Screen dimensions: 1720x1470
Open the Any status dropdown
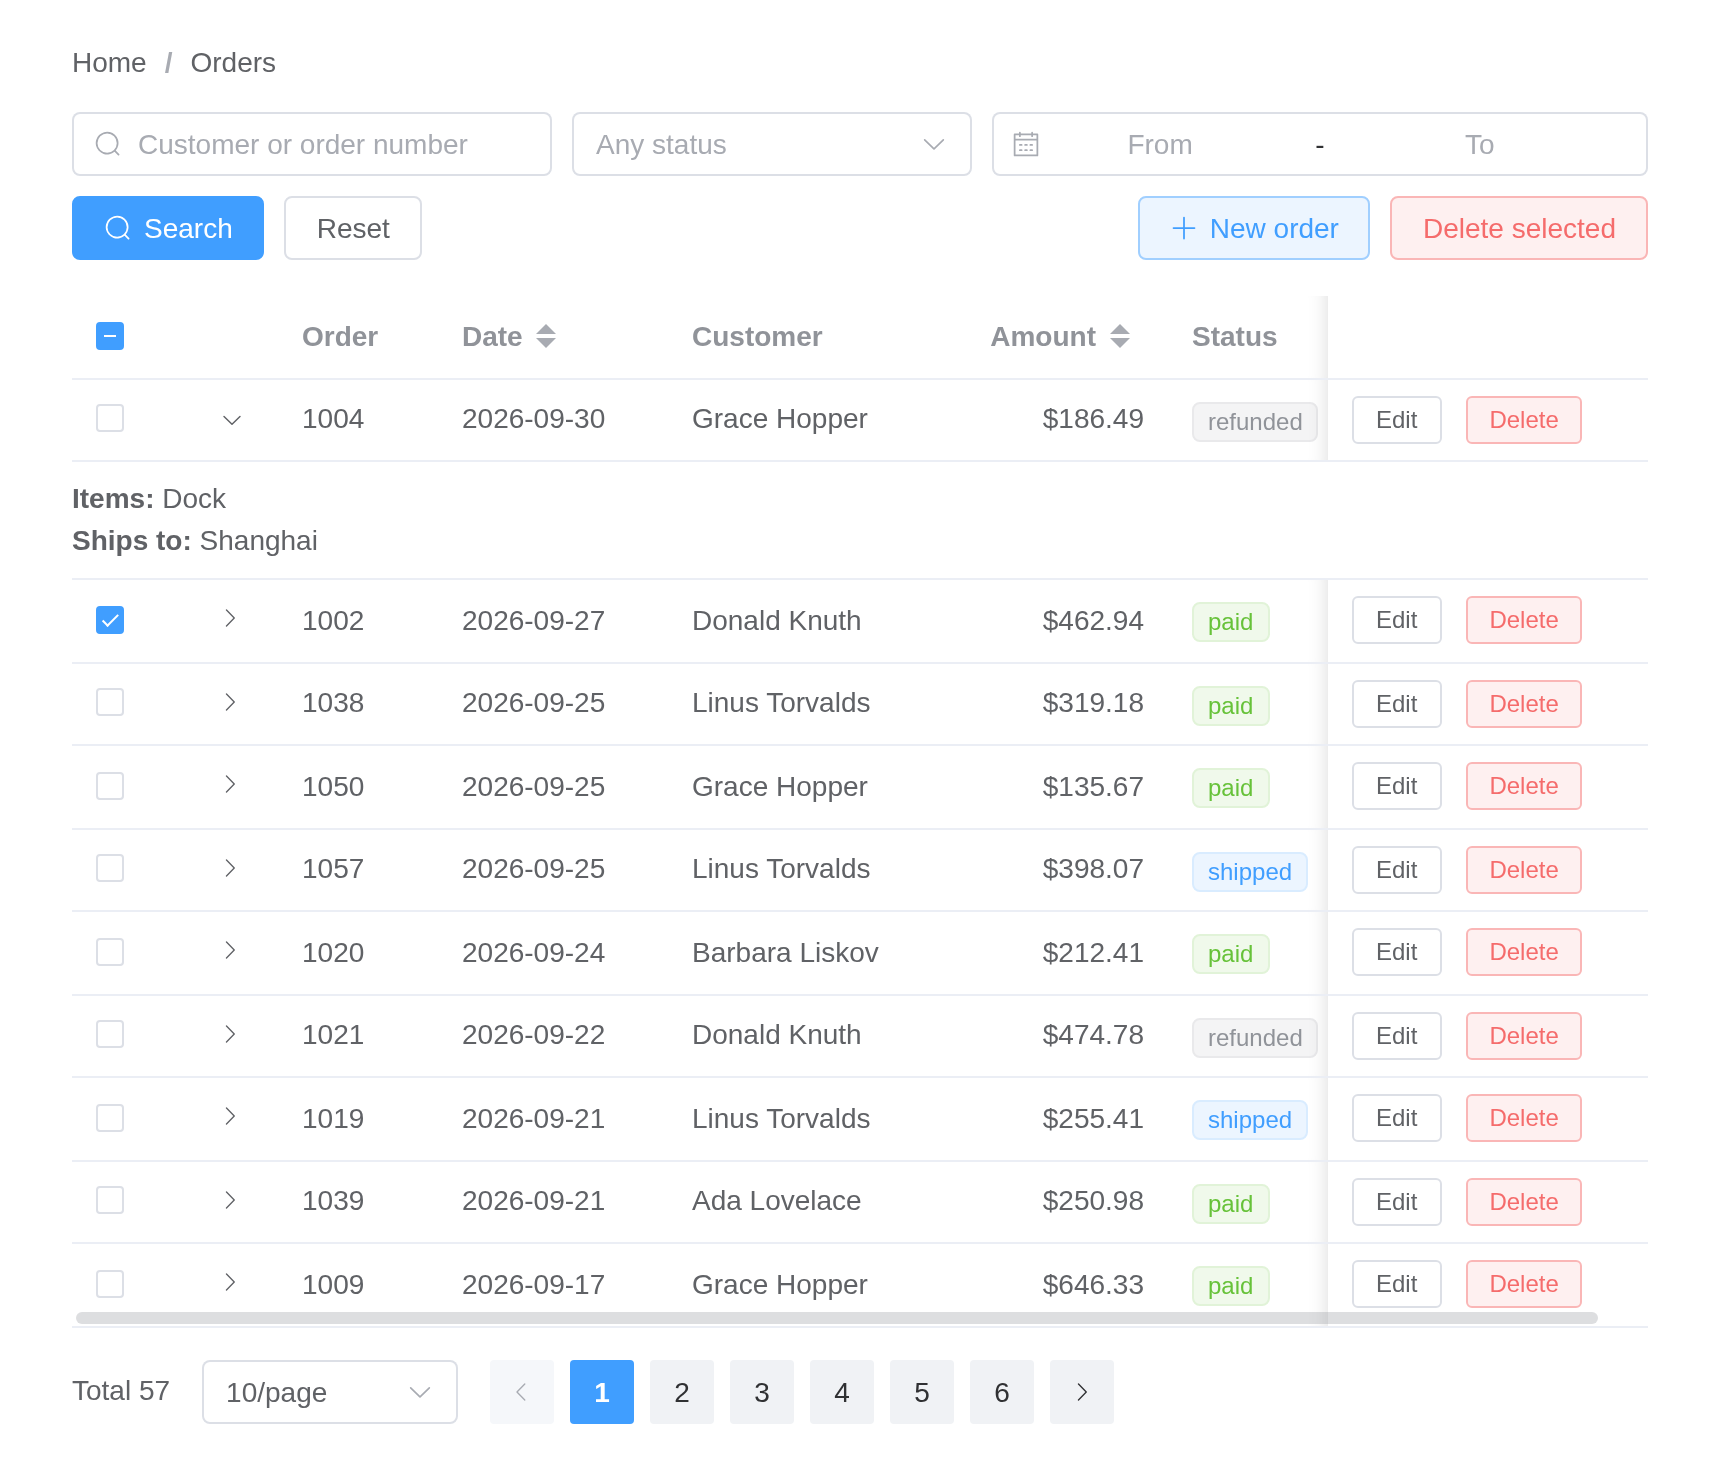click(772, 144)
